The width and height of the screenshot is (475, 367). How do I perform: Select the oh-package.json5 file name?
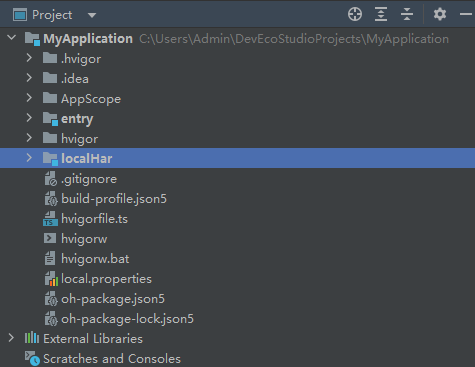click(113, 299)
